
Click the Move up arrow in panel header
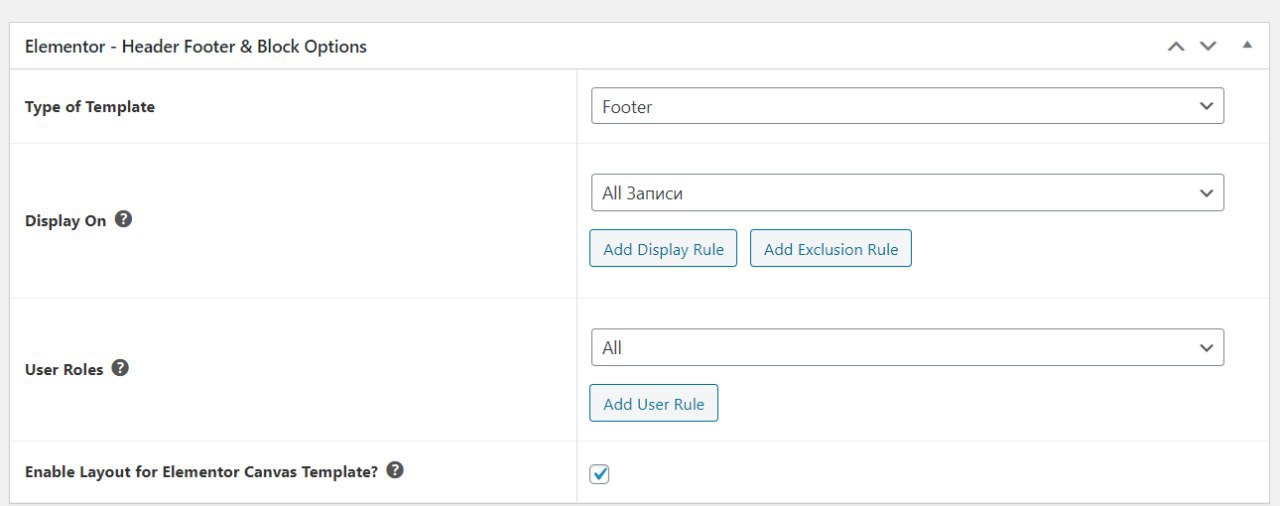pos(1176,46)
